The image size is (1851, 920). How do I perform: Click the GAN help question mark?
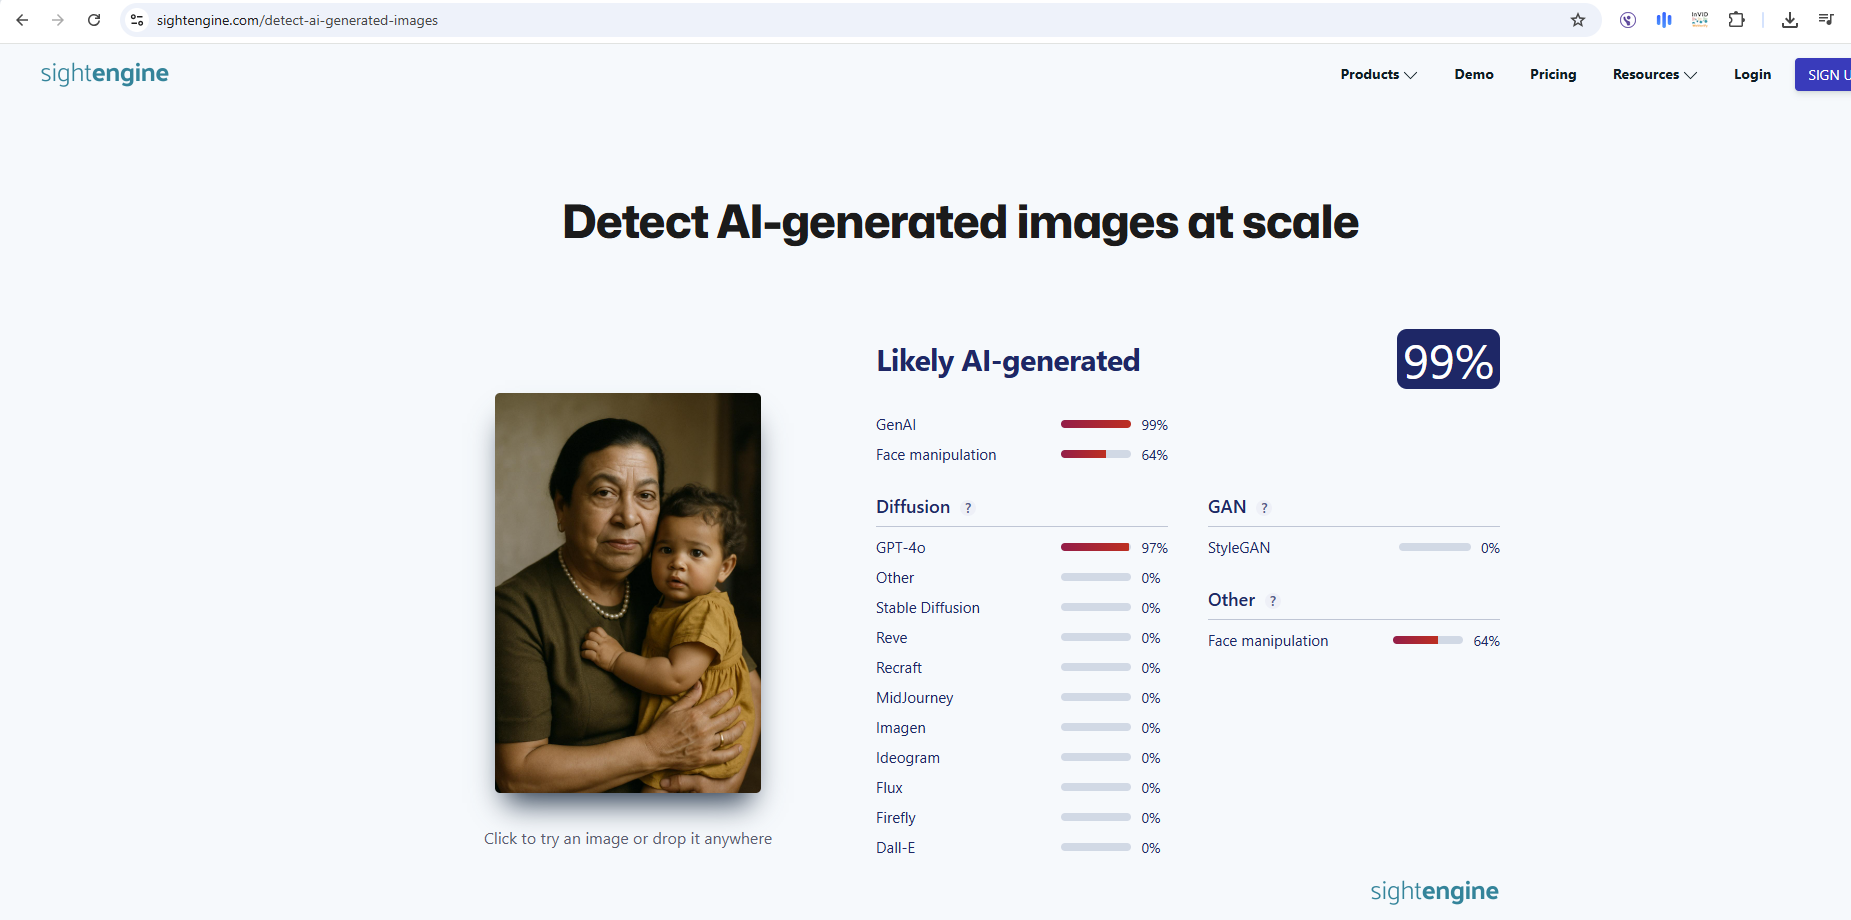coord(1264,508)
